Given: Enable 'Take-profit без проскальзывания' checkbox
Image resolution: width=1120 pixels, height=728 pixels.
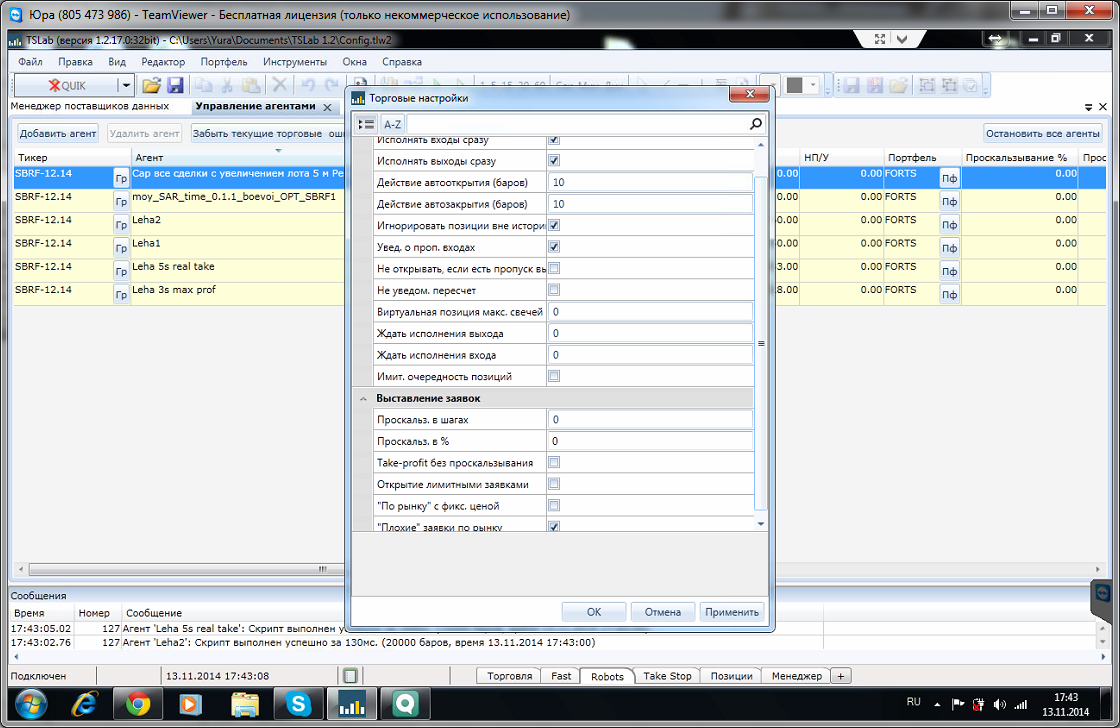Looking at the screenshot, I should (554, 463).
